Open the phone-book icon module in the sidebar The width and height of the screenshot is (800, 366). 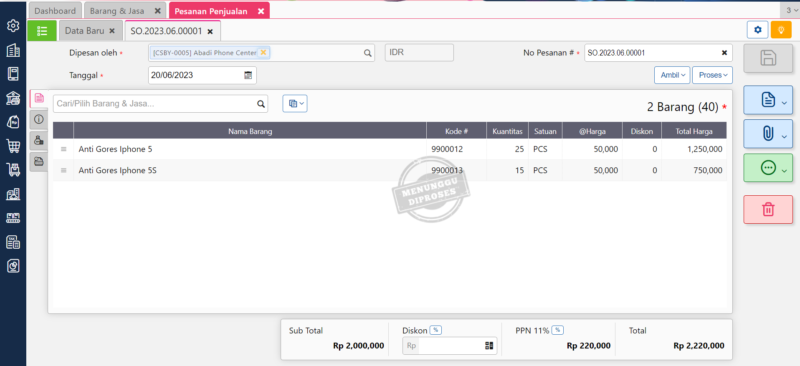[x=13, y=74]
